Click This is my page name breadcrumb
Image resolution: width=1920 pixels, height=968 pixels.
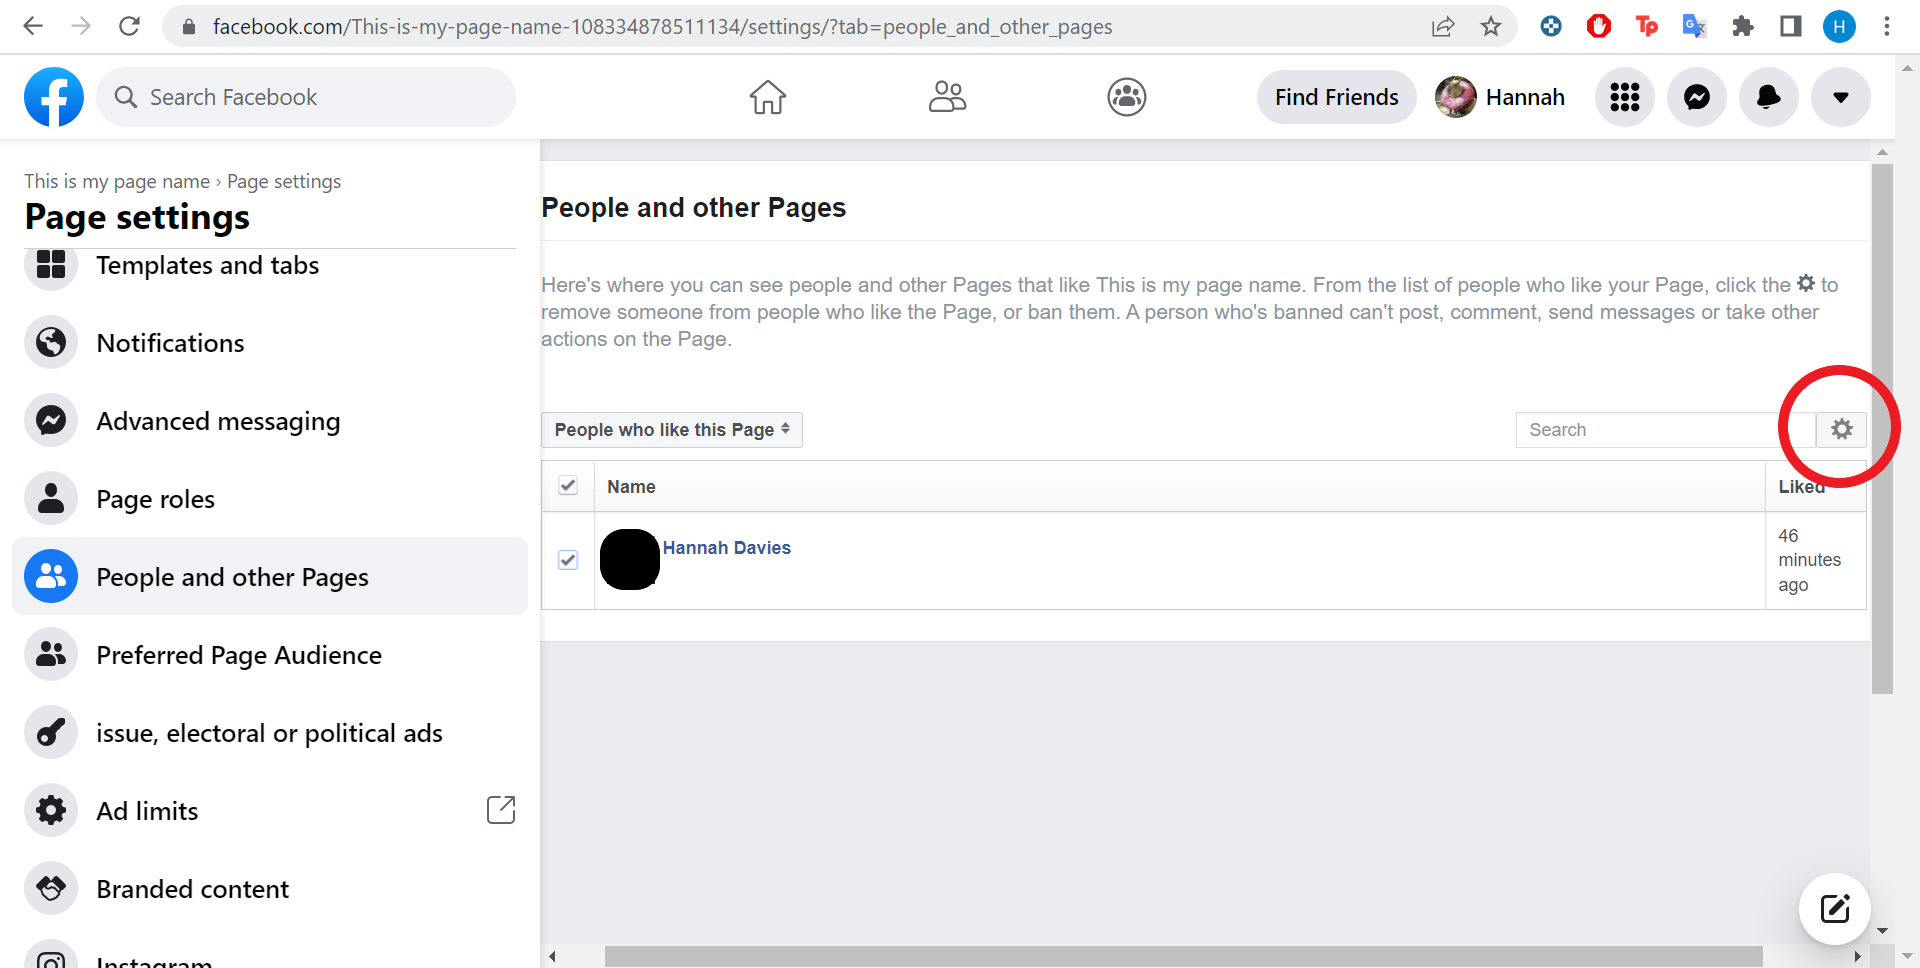coord(117,181)
